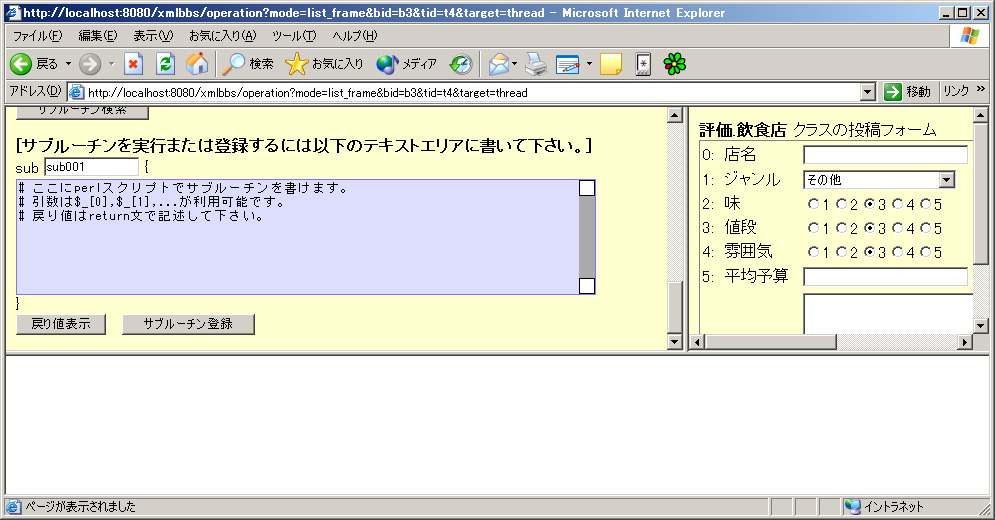Click the サブルーチン検索 button at top

(82, 112)
